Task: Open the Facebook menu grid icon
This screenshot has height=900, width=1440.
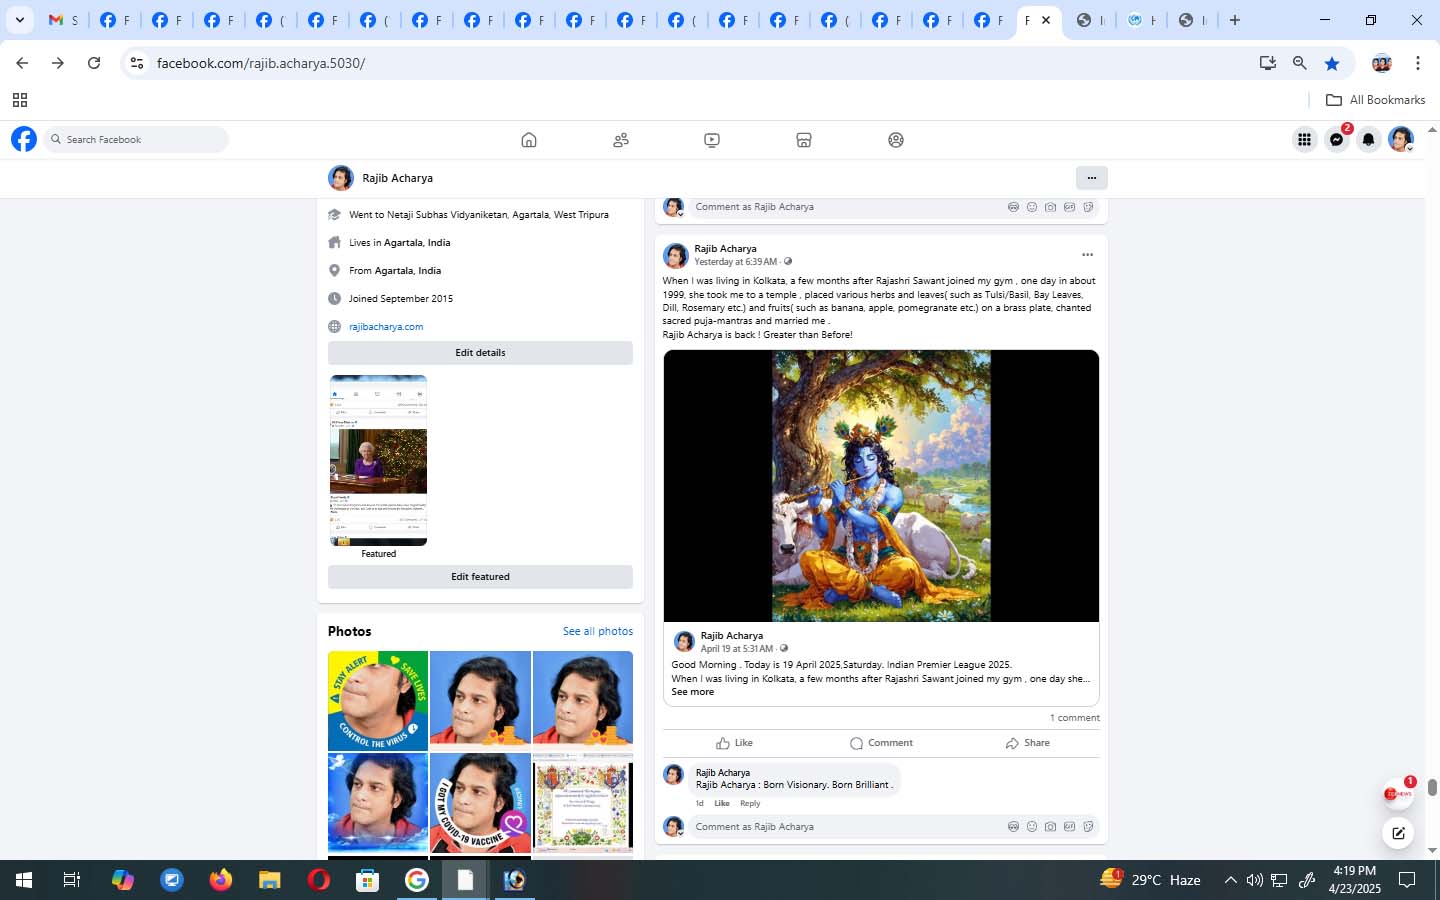Action: point(1304,140)
